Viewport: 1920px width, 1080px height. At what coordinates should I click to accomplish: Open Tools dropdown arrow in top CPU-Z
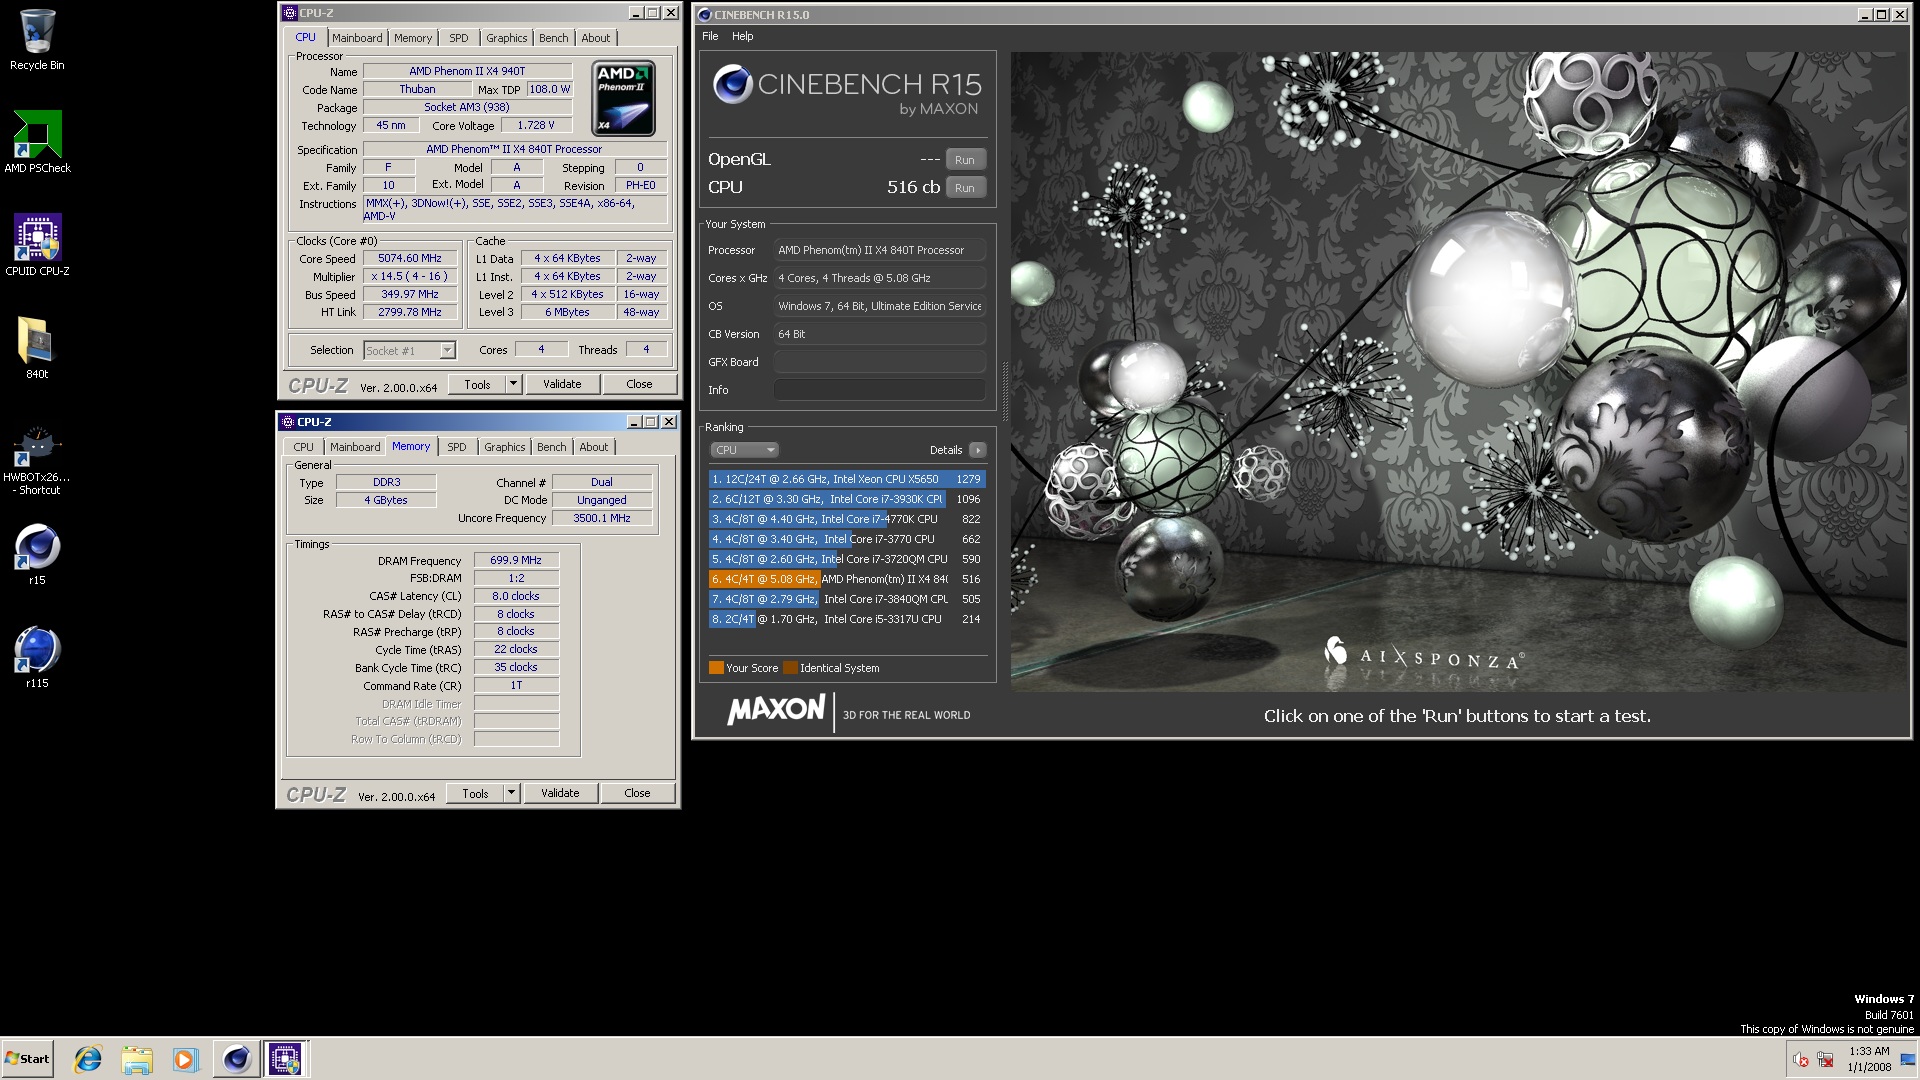(x=513, y=384)
